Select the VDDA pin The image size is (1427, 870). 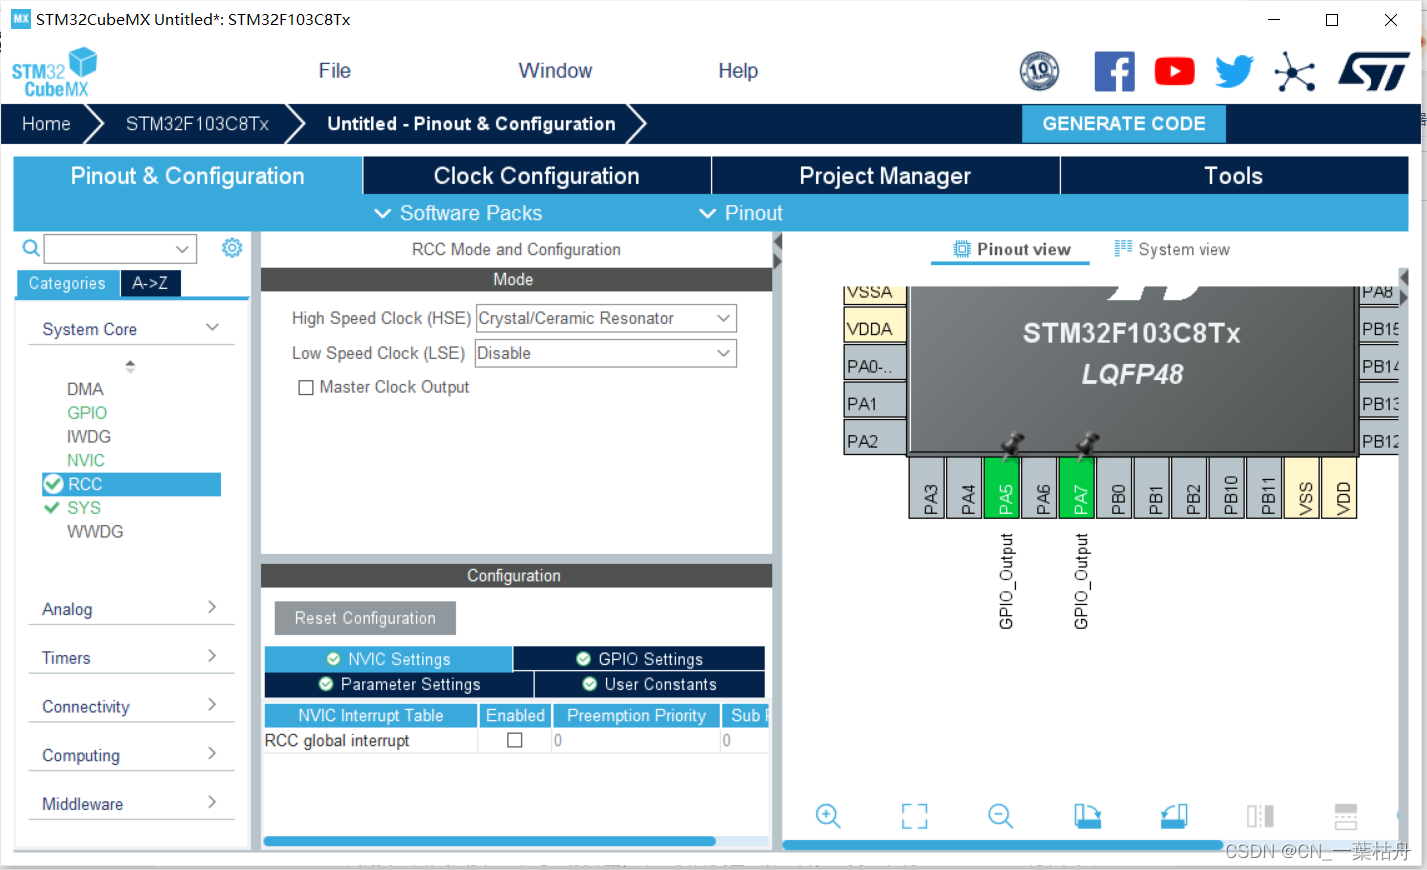(x=875, y=328)
